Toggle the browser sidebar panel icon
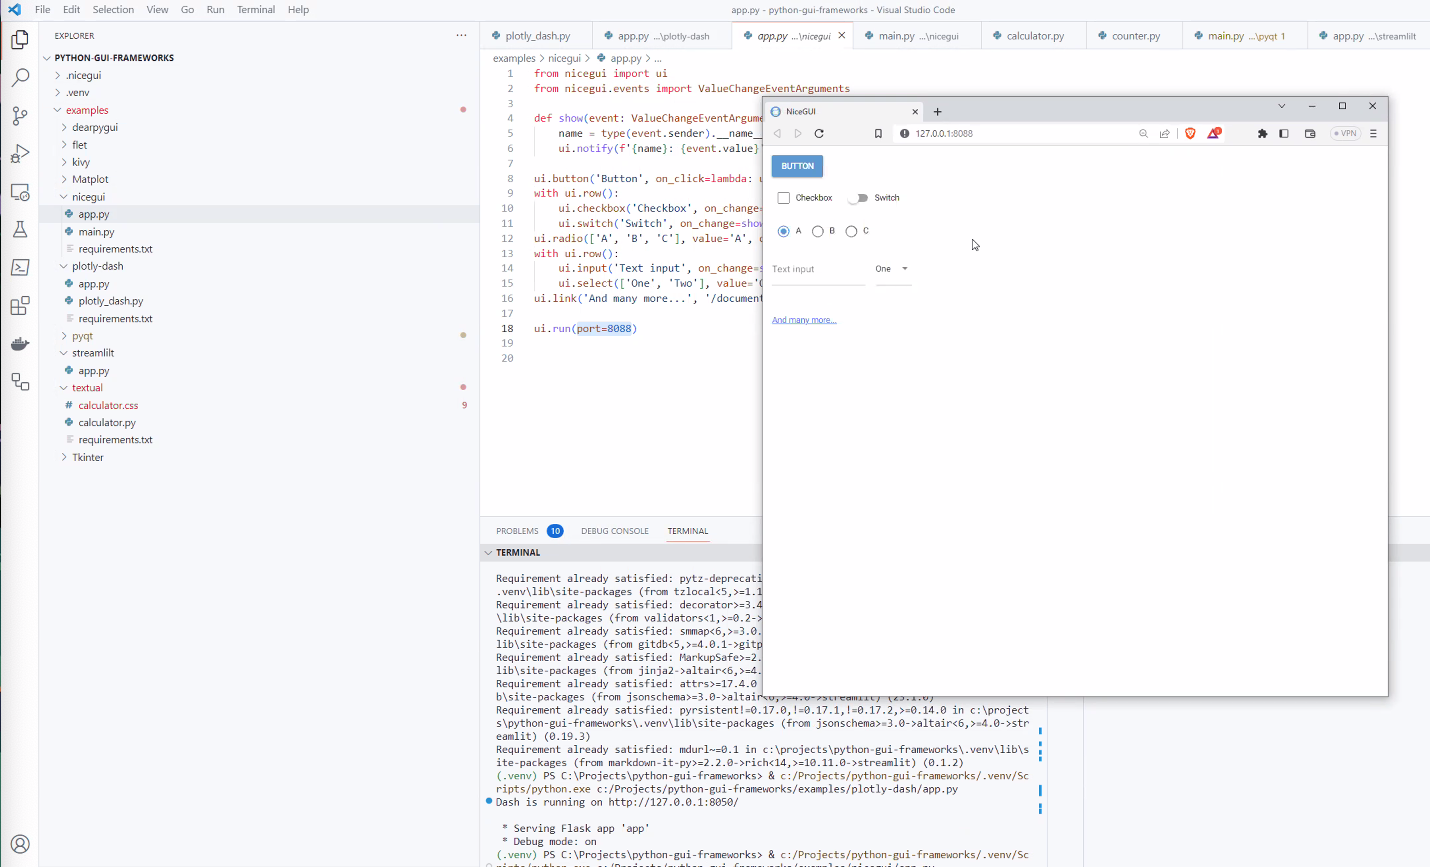Viewport: 1430px width, 867px height. (1284, 133)
